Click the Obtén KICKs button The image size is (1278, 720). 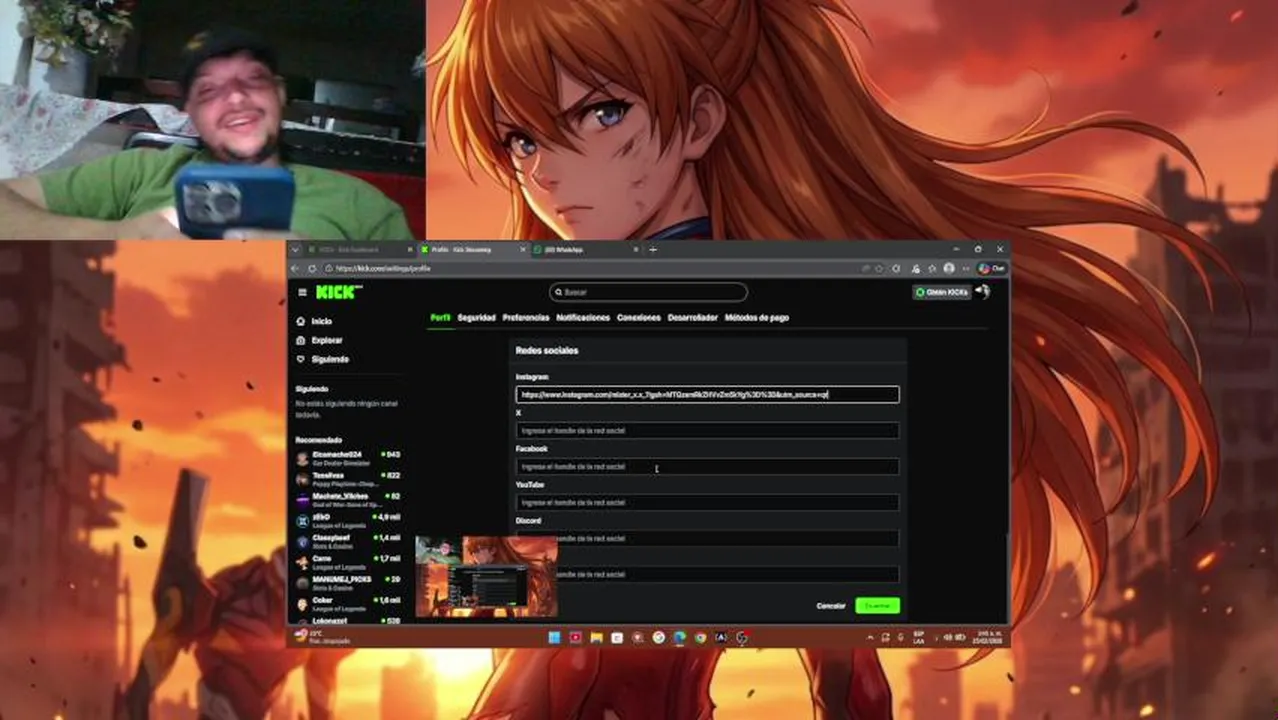(x=942, y=292)
